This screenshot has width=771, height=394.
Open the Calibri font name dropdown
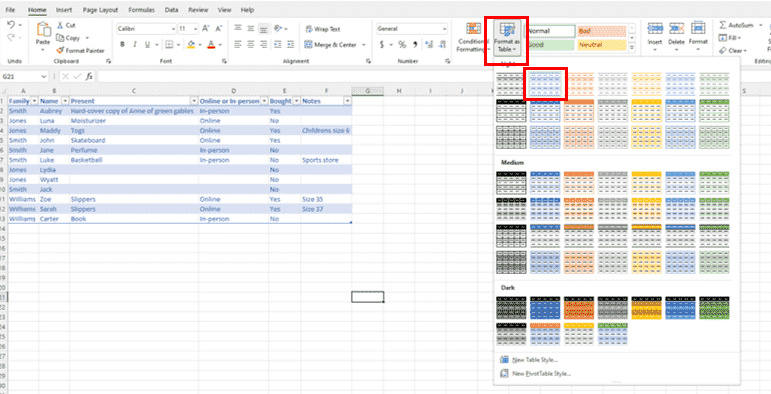[173, 29]
